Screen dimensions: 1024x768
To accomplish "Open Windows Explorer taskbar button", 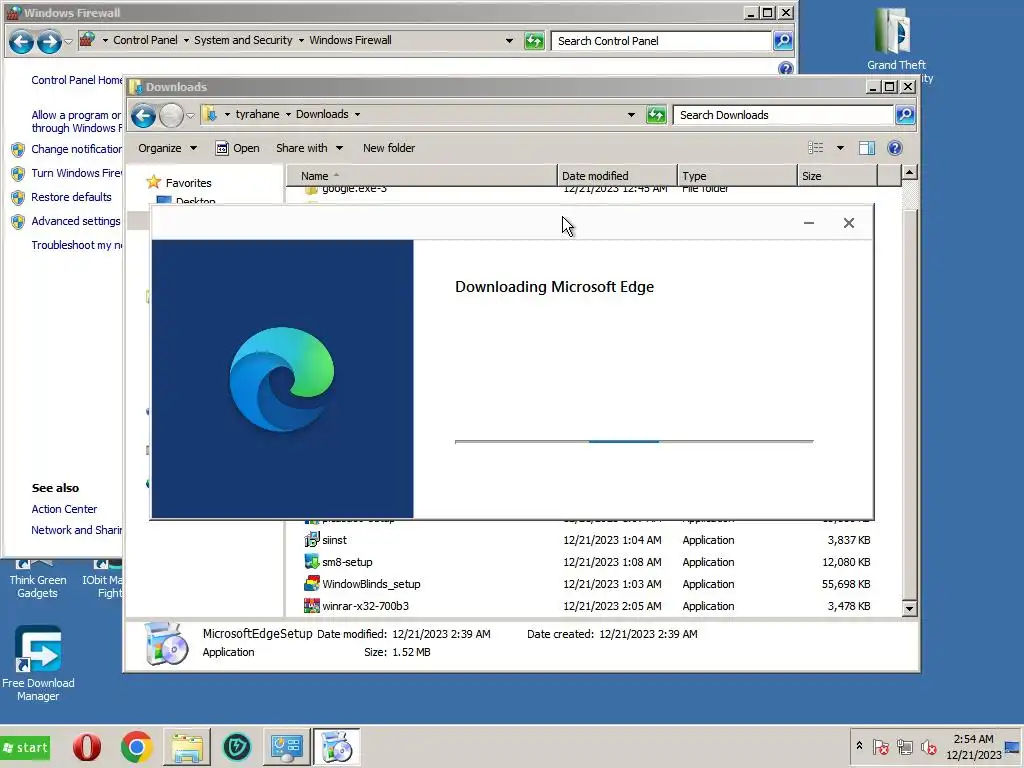I will coord(187,747).
